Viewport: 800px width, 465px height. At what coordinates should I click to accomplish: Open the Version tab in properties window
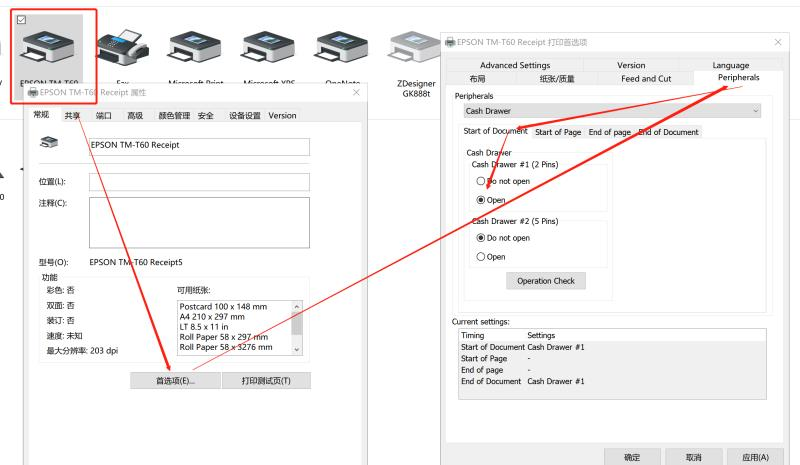282,116
